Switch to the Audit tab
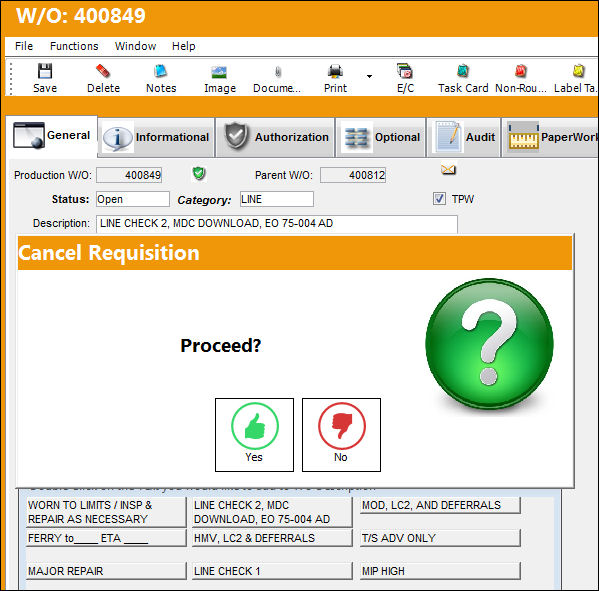Viewport: 599px width, 591px height. tap(464, 137)
